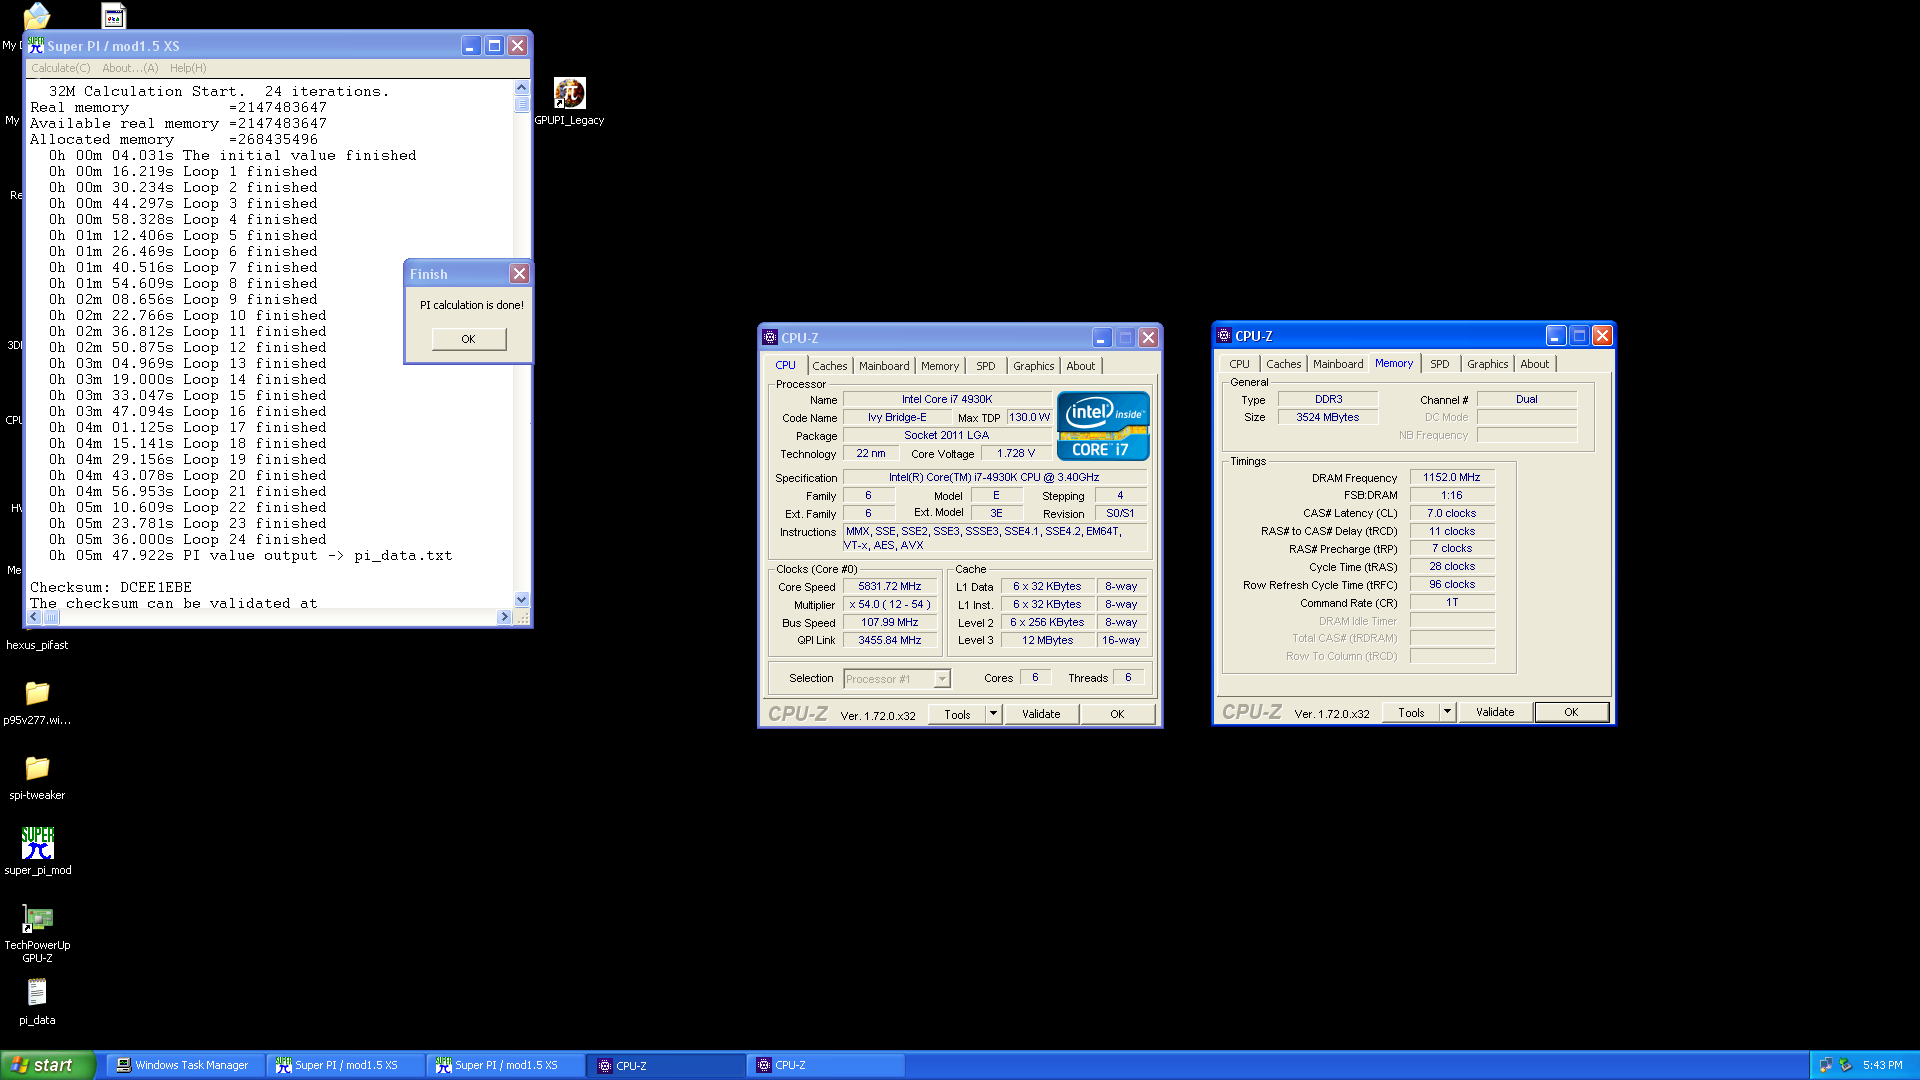
Task: Switch to Graphics tab in right CPU-Z
Action: [1488, 364]
